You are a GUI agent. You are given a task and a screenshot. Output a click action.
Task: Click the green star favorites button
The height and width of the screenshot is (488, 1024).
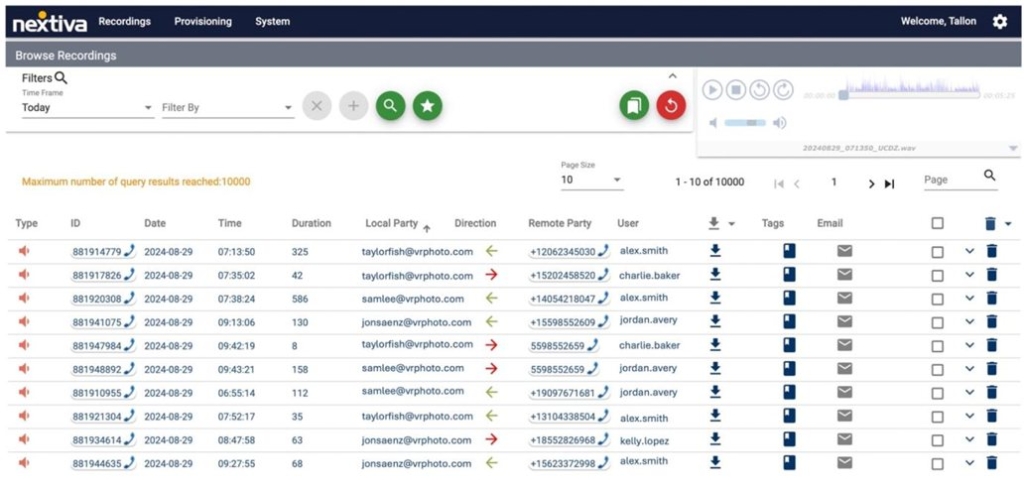point(427,105)
